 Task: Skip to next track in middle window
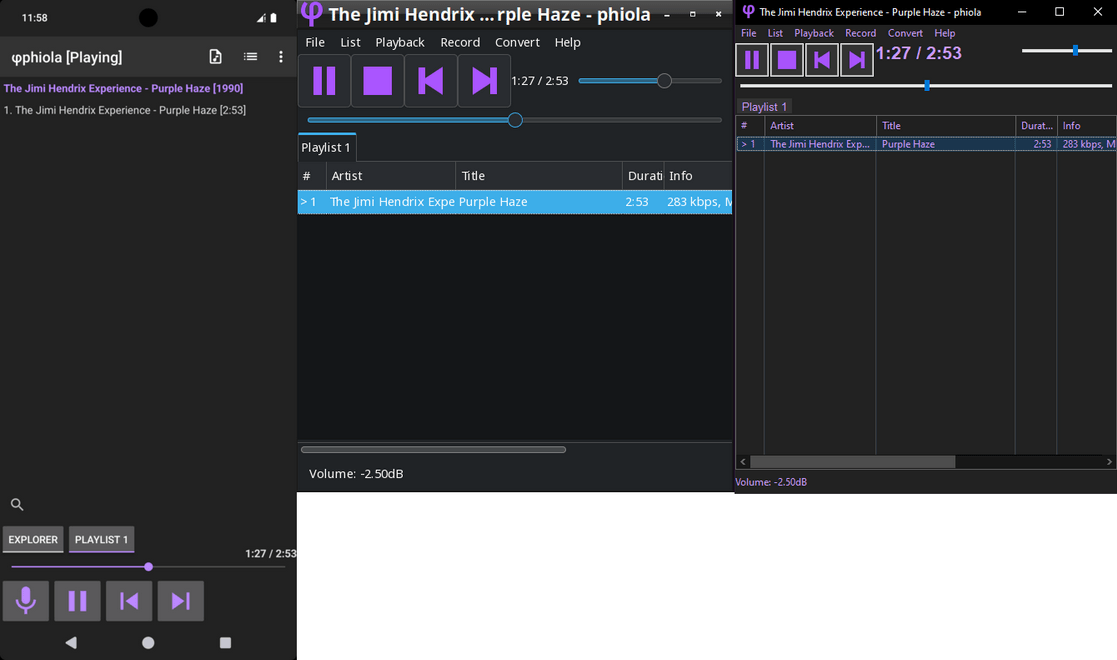(x=484, y=81)
